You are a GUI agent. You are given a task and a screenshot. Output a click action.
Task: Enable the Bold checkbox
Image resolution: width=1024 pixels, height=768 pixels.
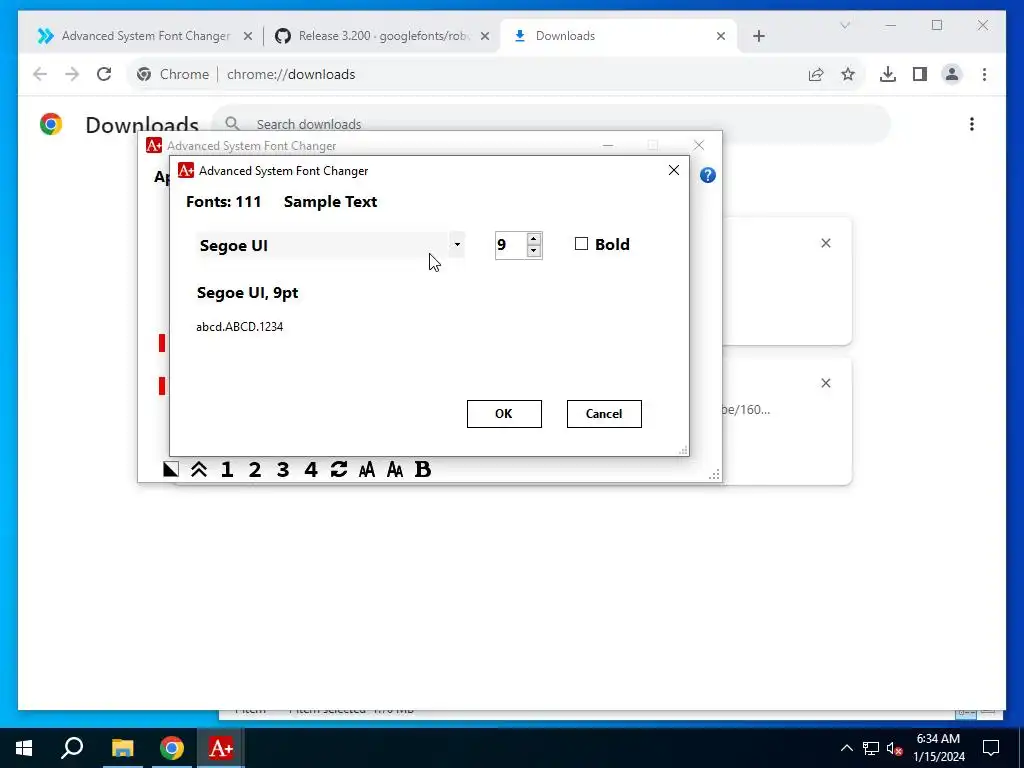point(581,244)
